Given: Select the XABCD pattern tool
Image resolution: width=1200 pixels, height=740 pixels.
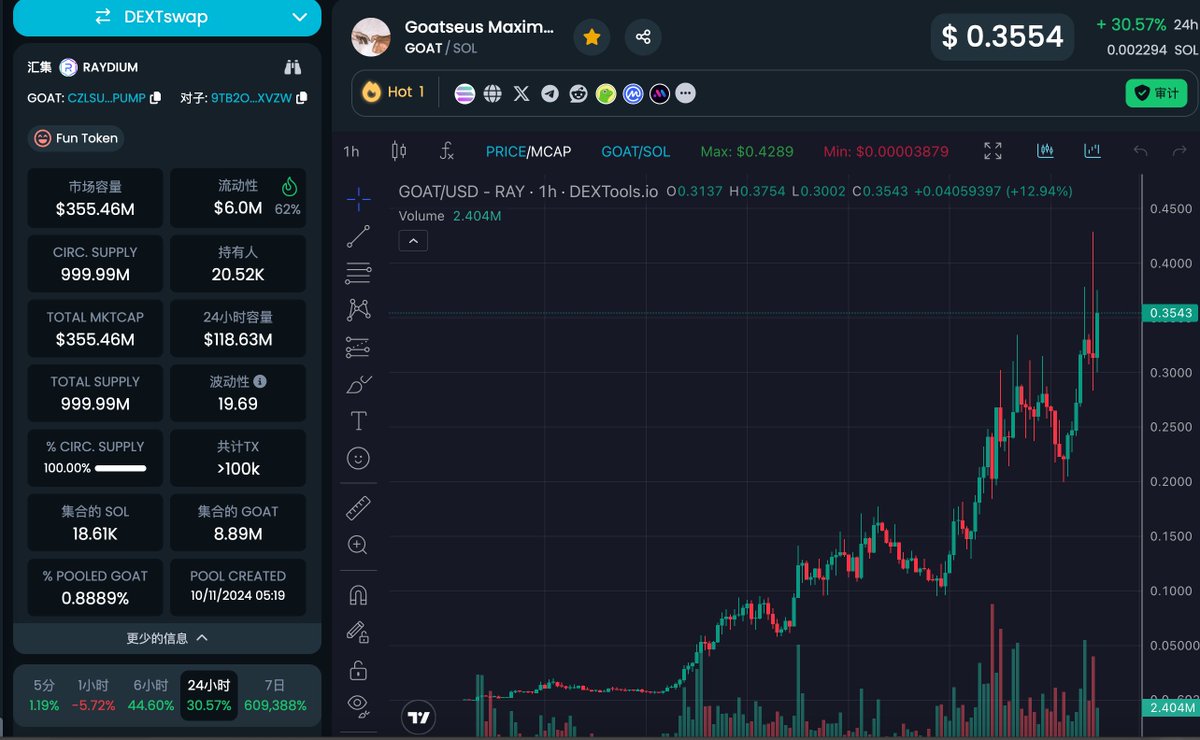Looking at the screenshot, I should point(358,310).
